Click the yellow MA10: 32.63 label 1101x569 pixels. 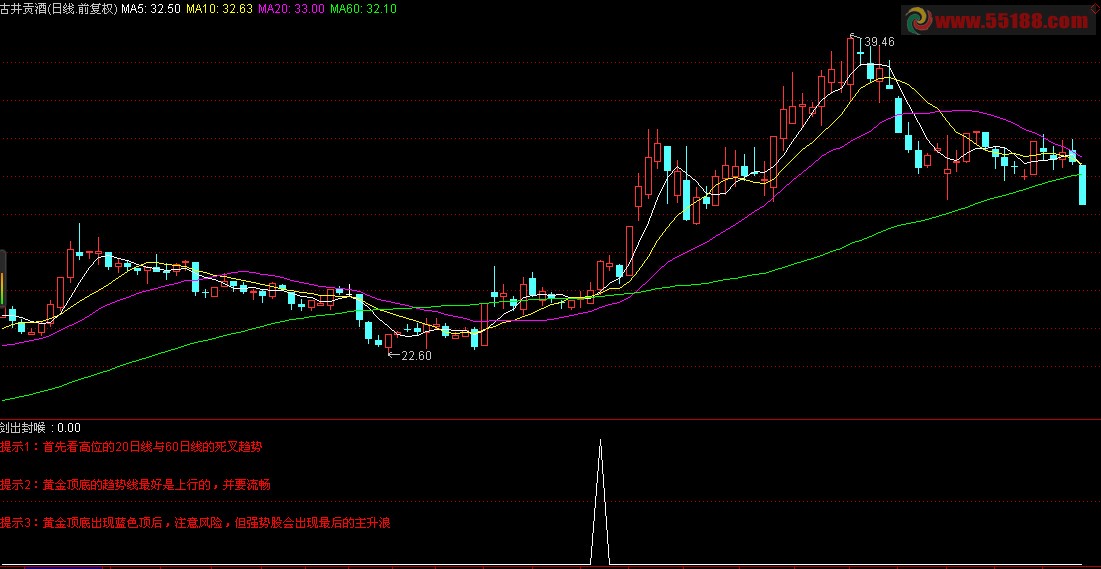pyautogui.click(x=220, y=8)
